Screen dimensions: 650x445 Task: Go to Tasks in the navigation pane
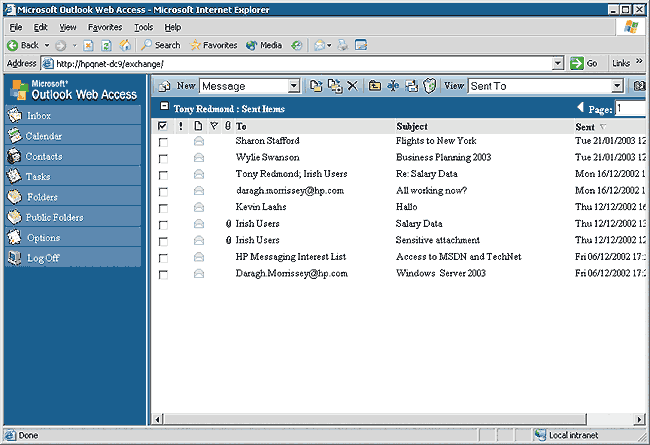(39, 176)
